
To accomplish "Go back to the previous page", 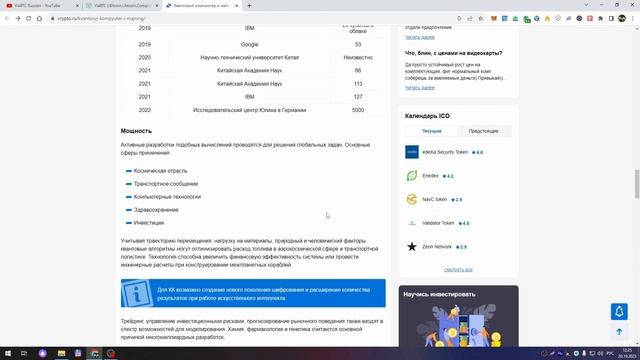I will click(x=7, y=18).
